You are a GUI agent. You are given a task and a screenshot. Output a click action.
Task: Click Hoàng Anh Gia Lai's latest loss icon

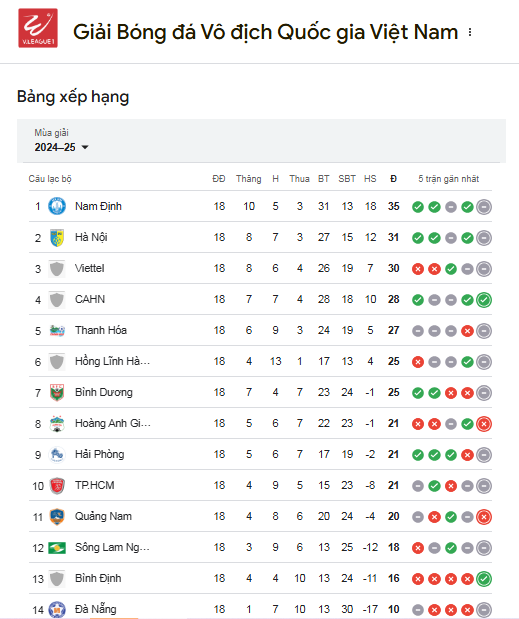[x=483, y=424]
